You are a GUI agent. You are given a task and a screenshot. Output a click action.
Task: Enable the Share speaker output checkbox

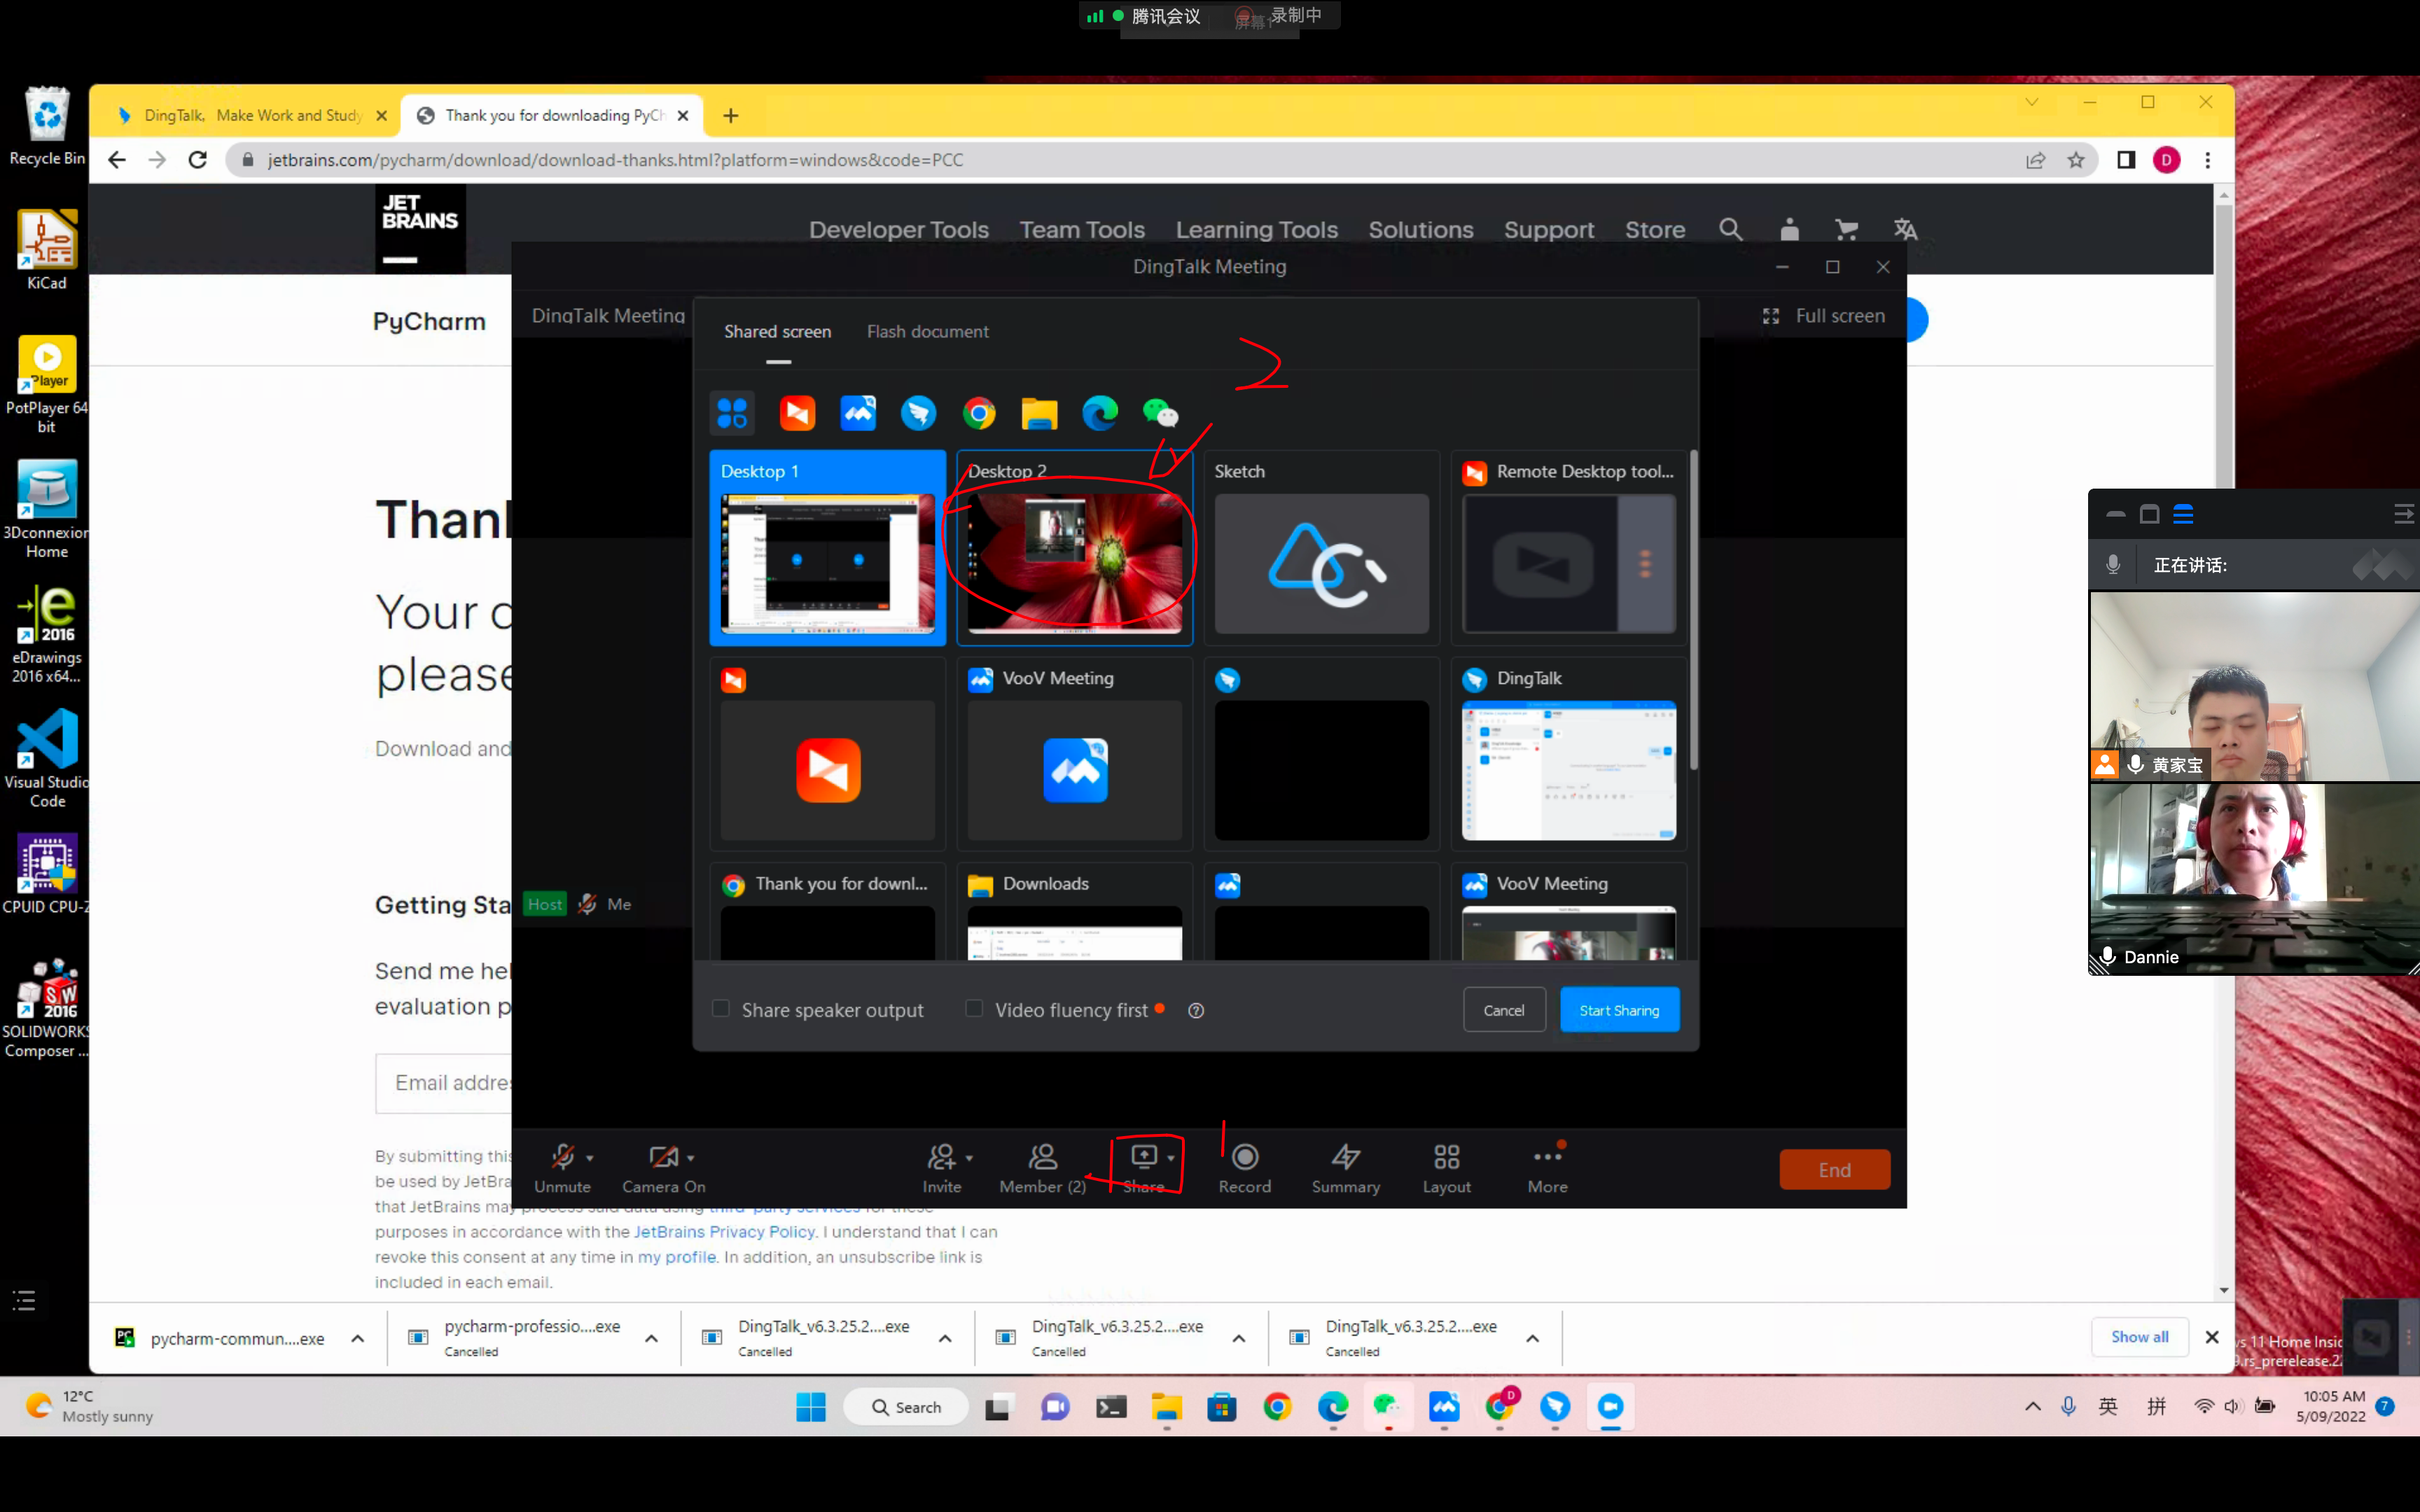(x=720, y=1008)
